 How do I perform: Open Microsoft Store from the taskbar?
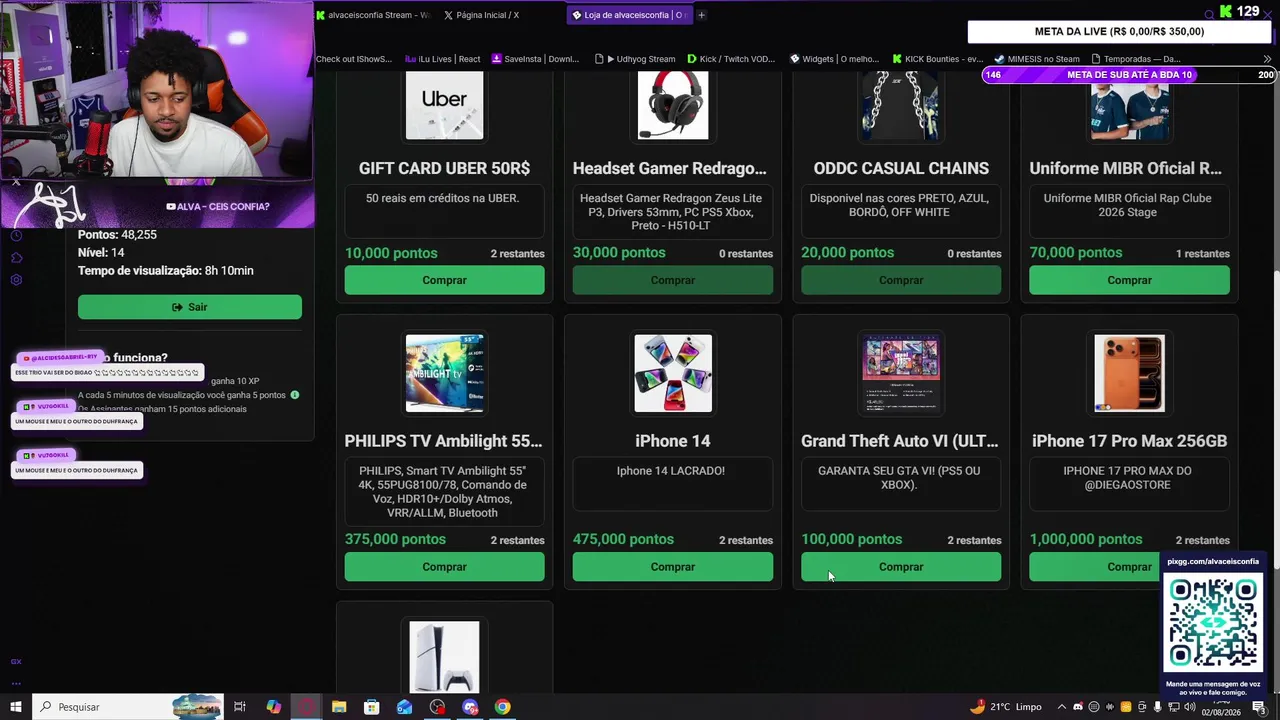coord(371,707)
